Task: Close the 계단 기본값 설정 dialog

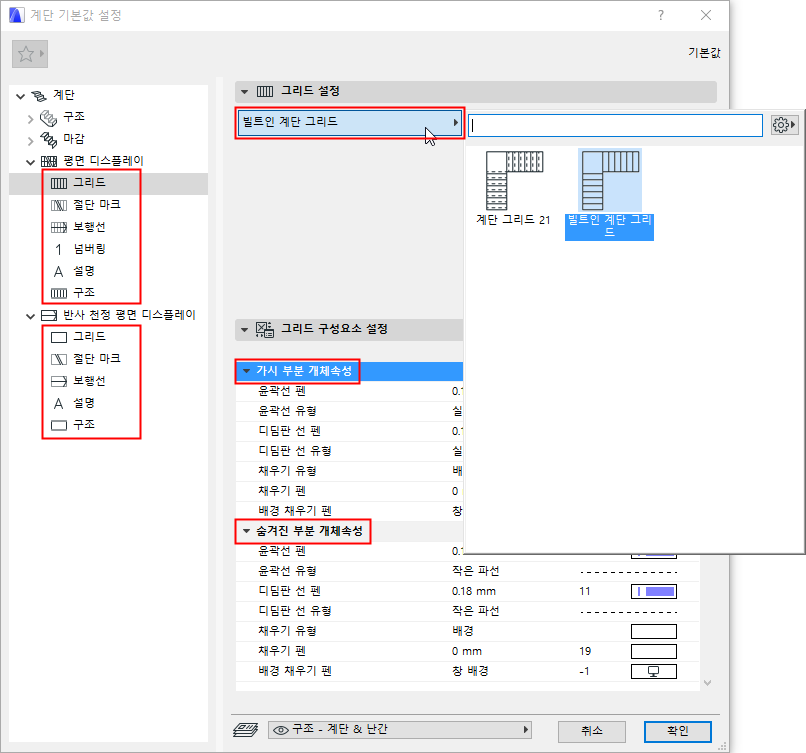Action: (706, 15)
